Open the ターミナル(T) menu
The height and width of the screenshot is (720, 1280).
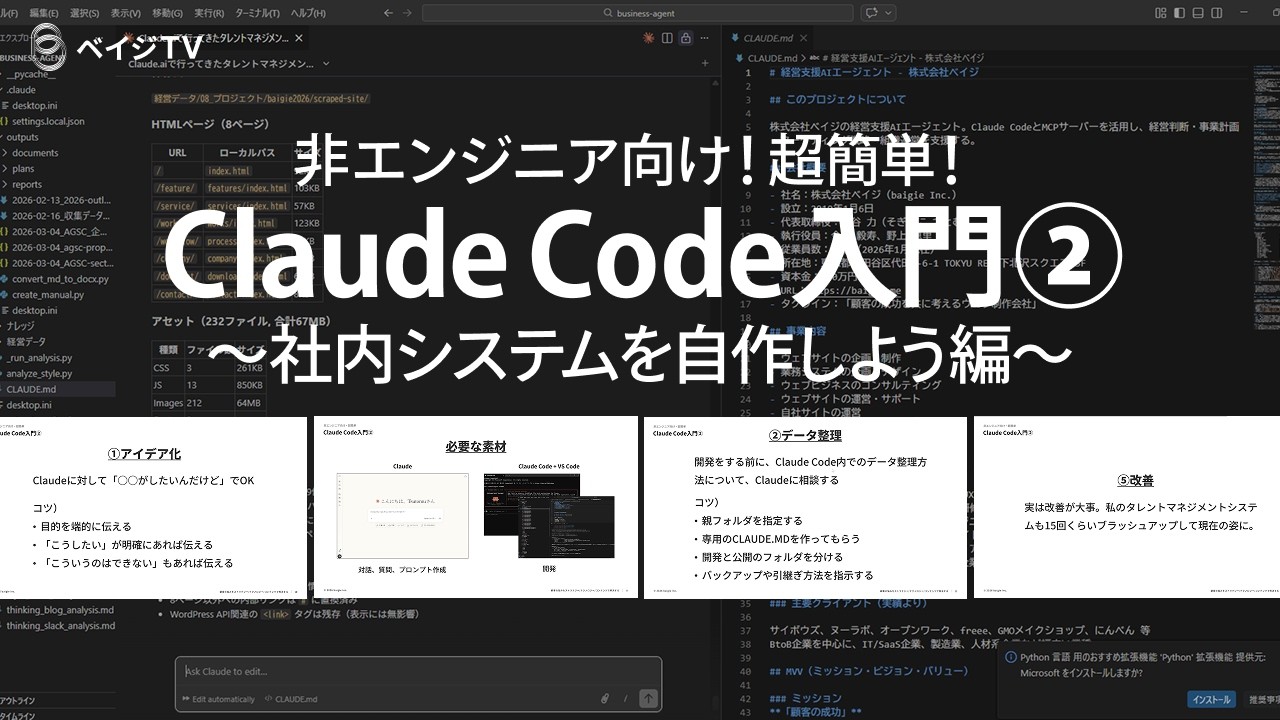[258, 13]
